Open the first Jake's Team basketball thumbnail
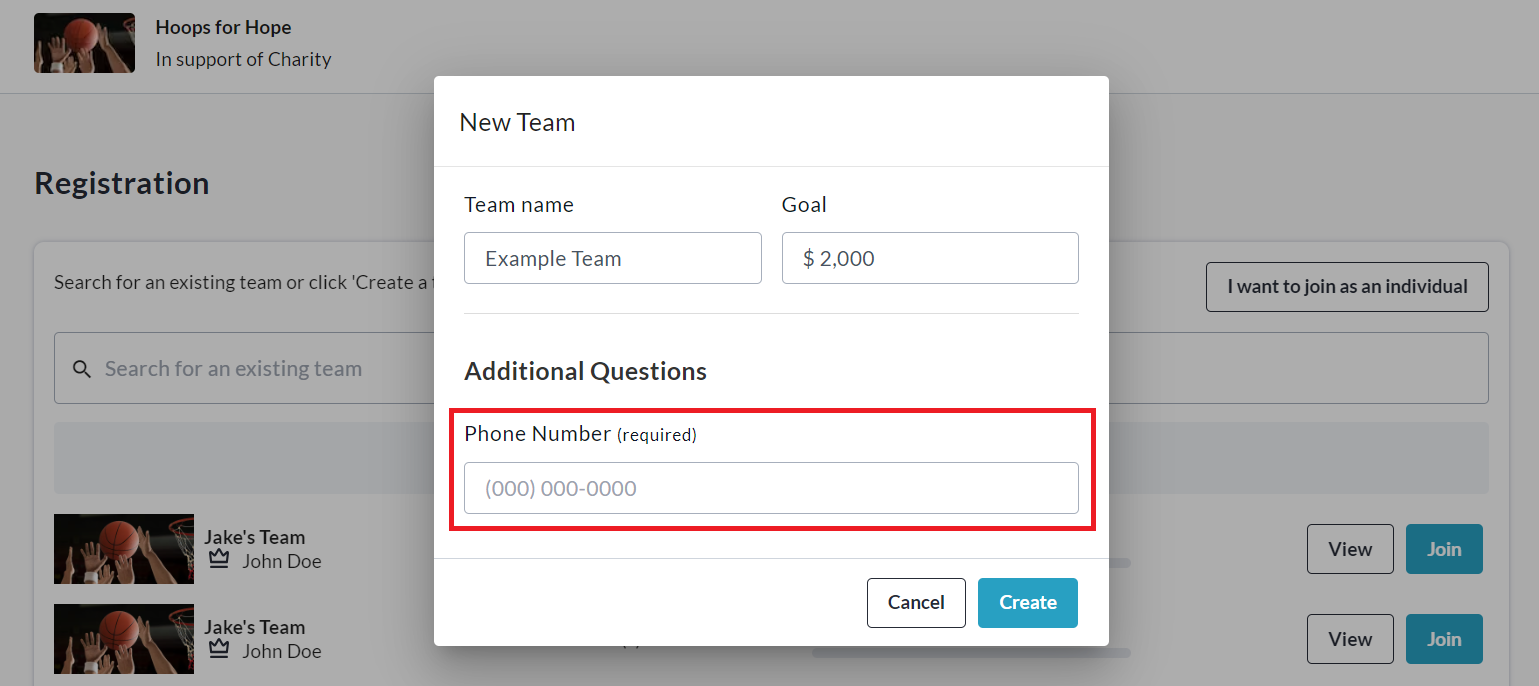 tap(124, 549)
